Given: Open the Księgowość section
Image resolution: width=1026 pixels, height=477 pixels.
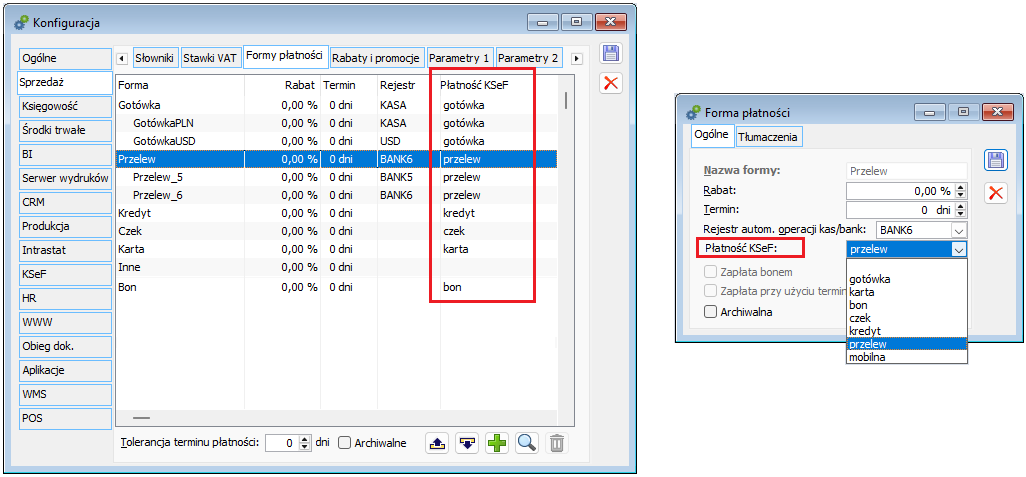Looking at the screenshot, I should [x=64, y=106].
